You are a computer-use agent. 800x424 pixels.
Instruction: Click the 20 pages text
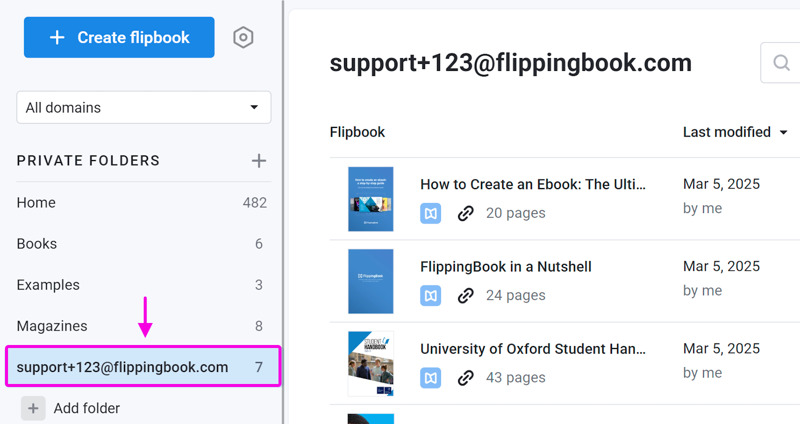tap(515, 213)
